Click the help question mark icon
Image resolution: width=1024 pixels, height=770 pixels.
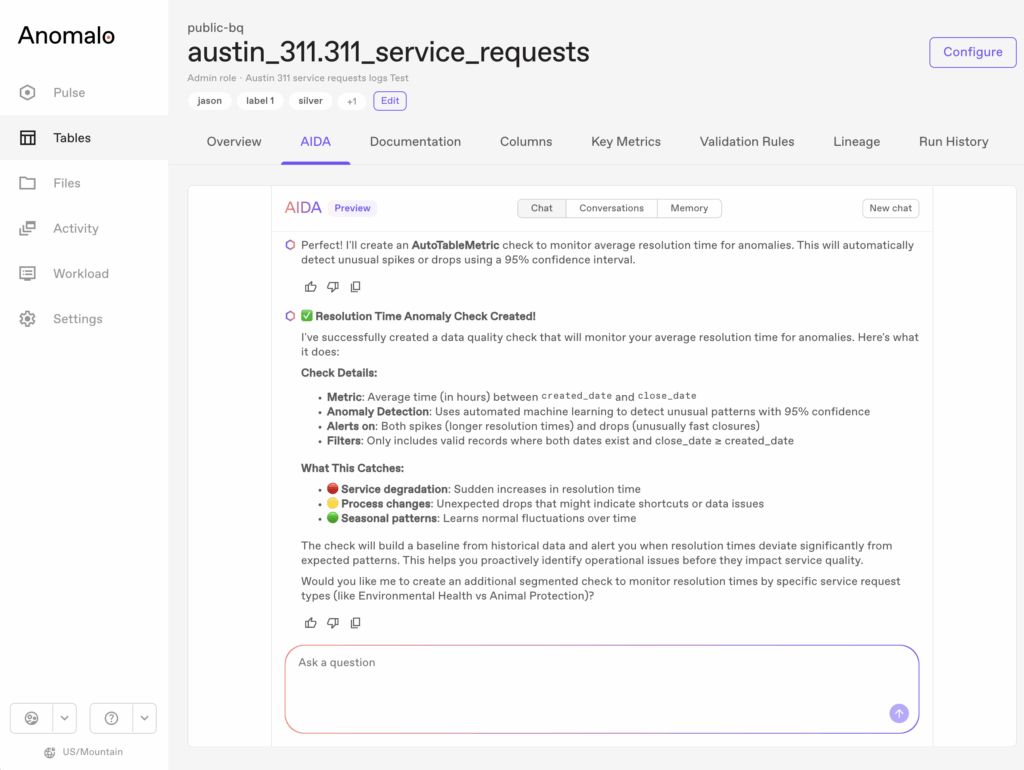111,718
